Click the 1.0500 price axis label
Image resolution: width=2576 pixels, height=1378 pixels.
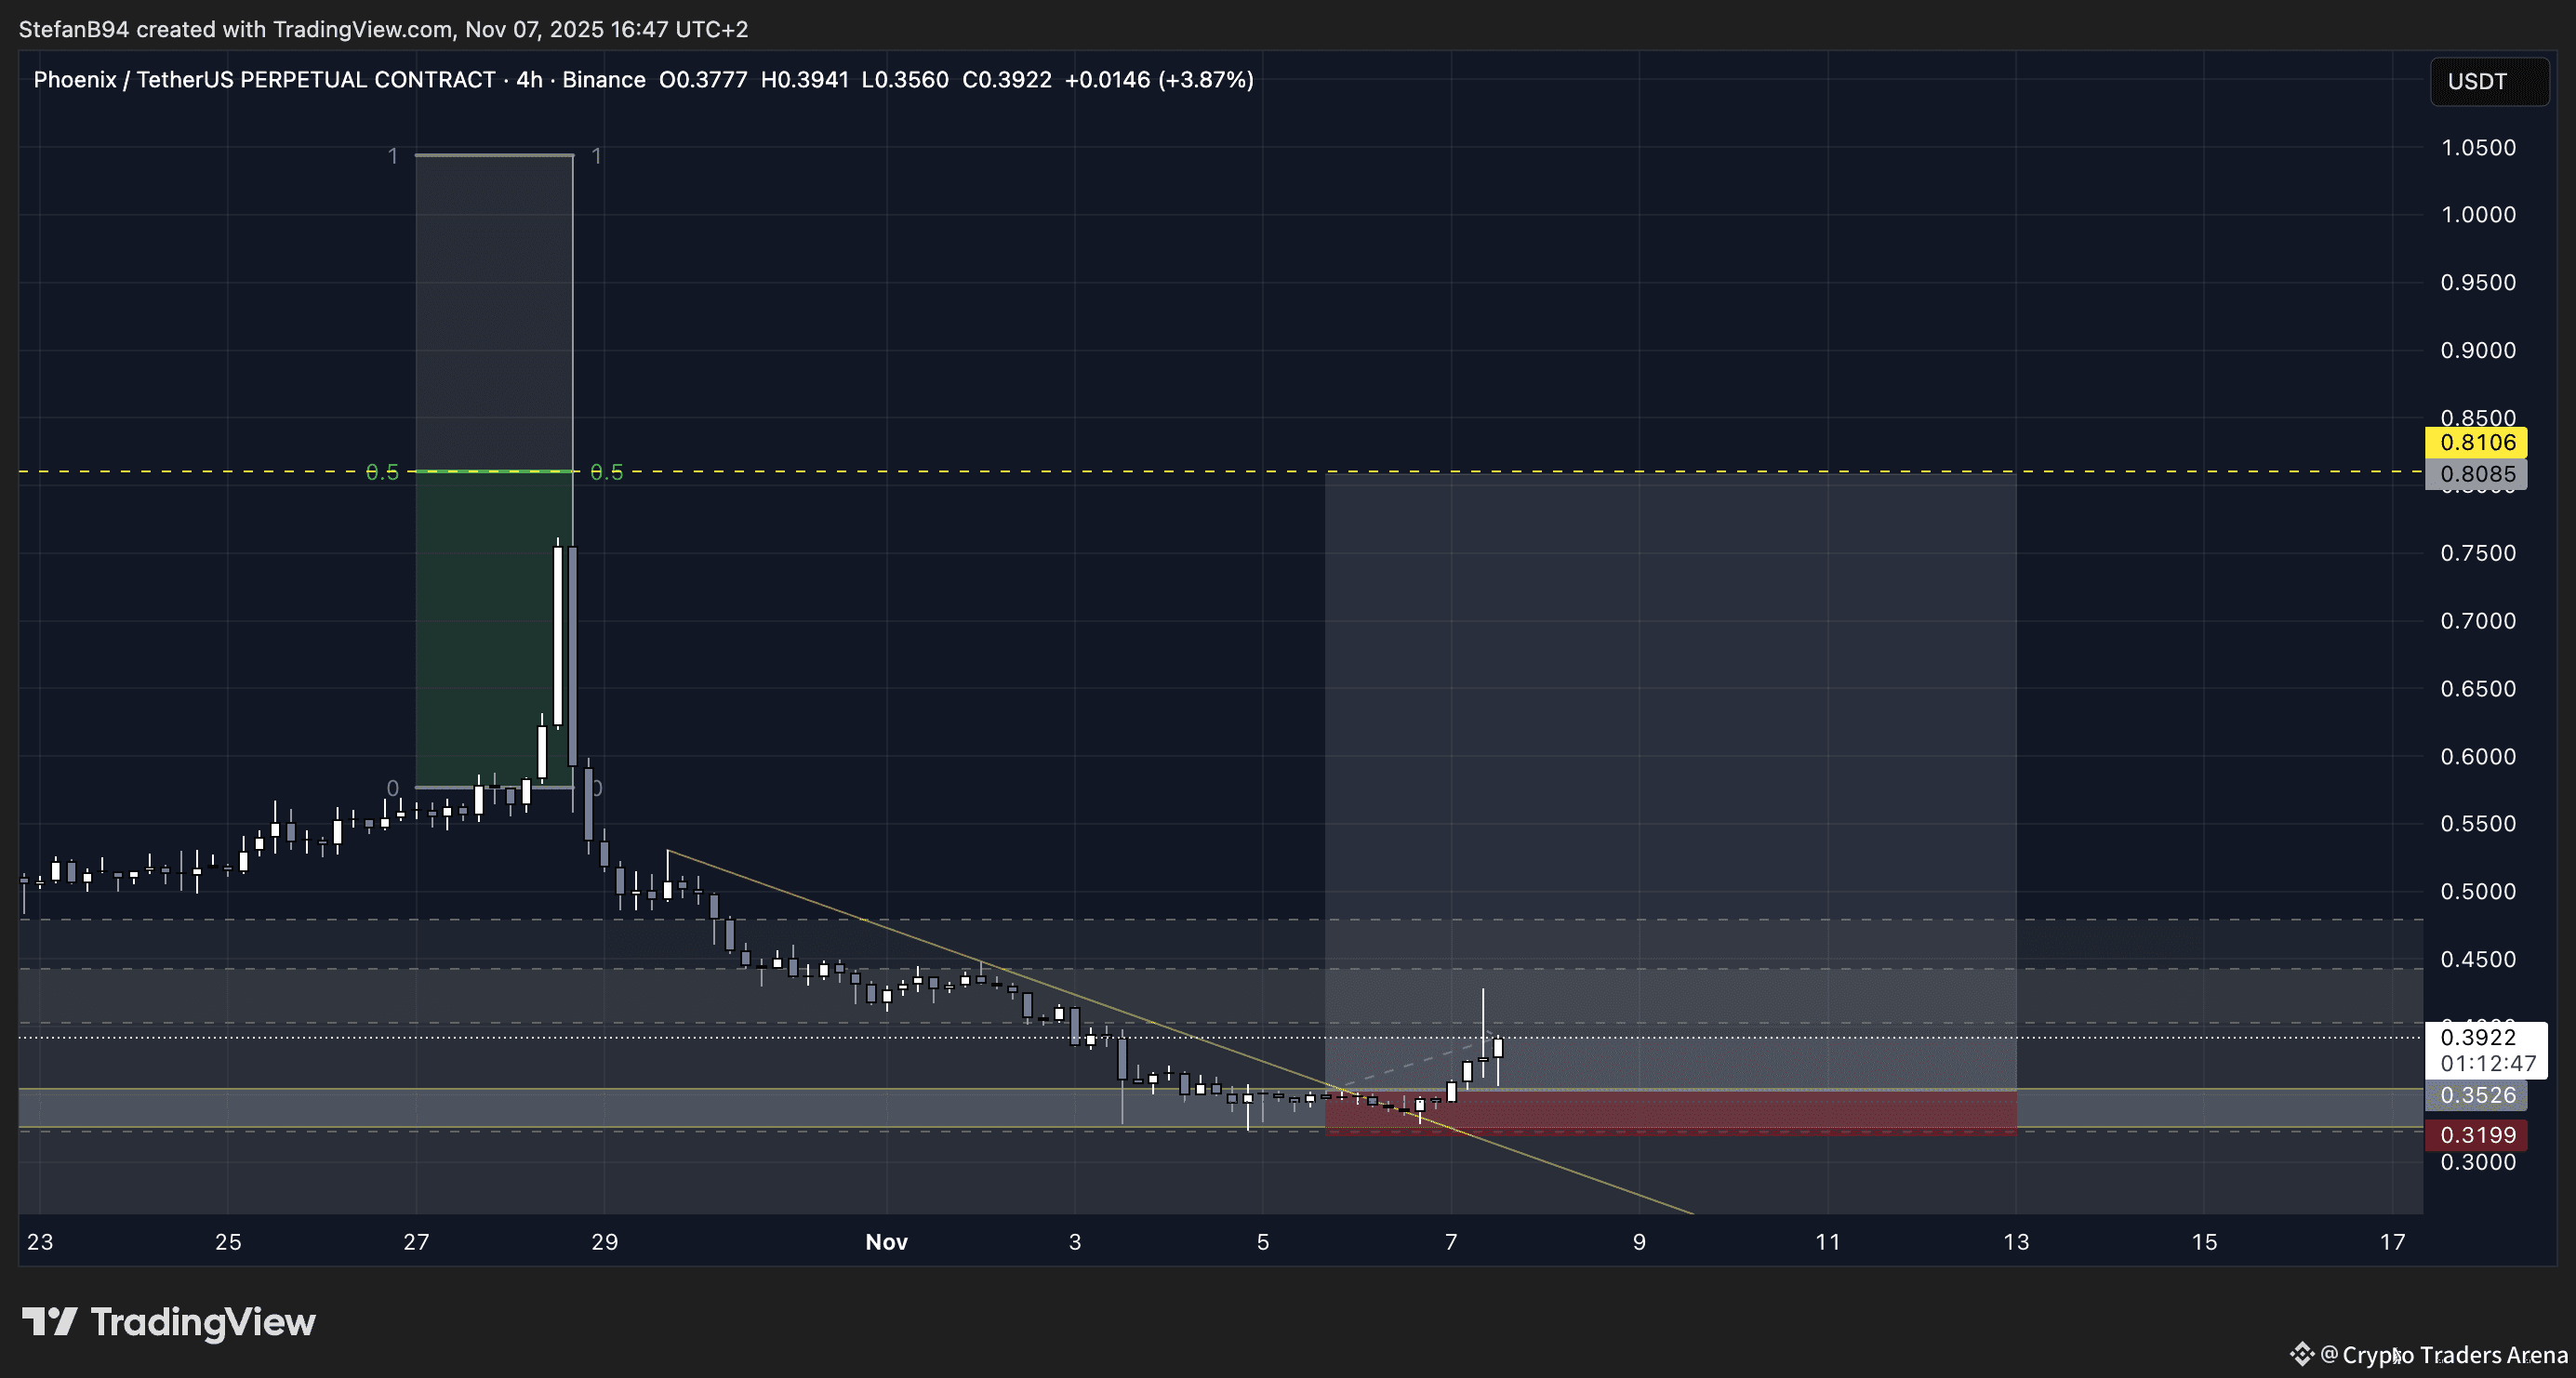(2478, 148)
